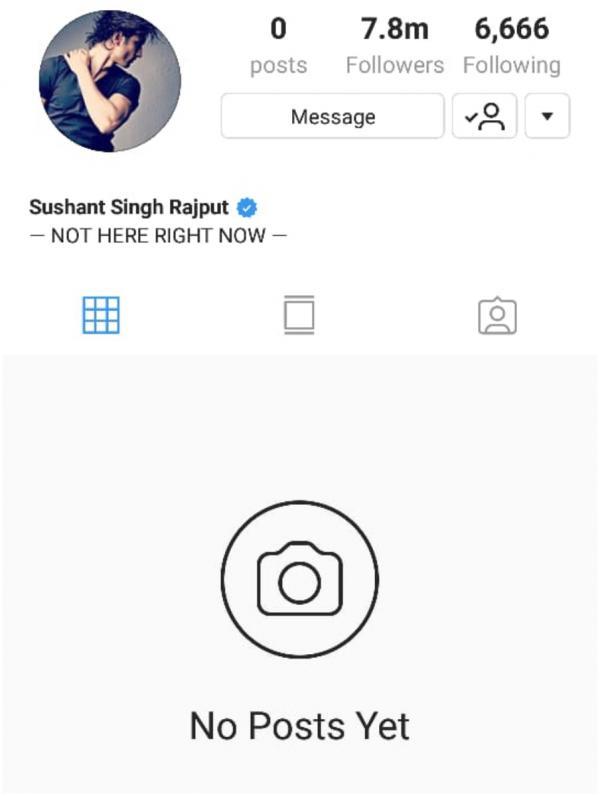Select the Sushant Singh Rajput profile name
Image resolution: width=600 pixels, height=796 pixels.
tap(129, 207)
